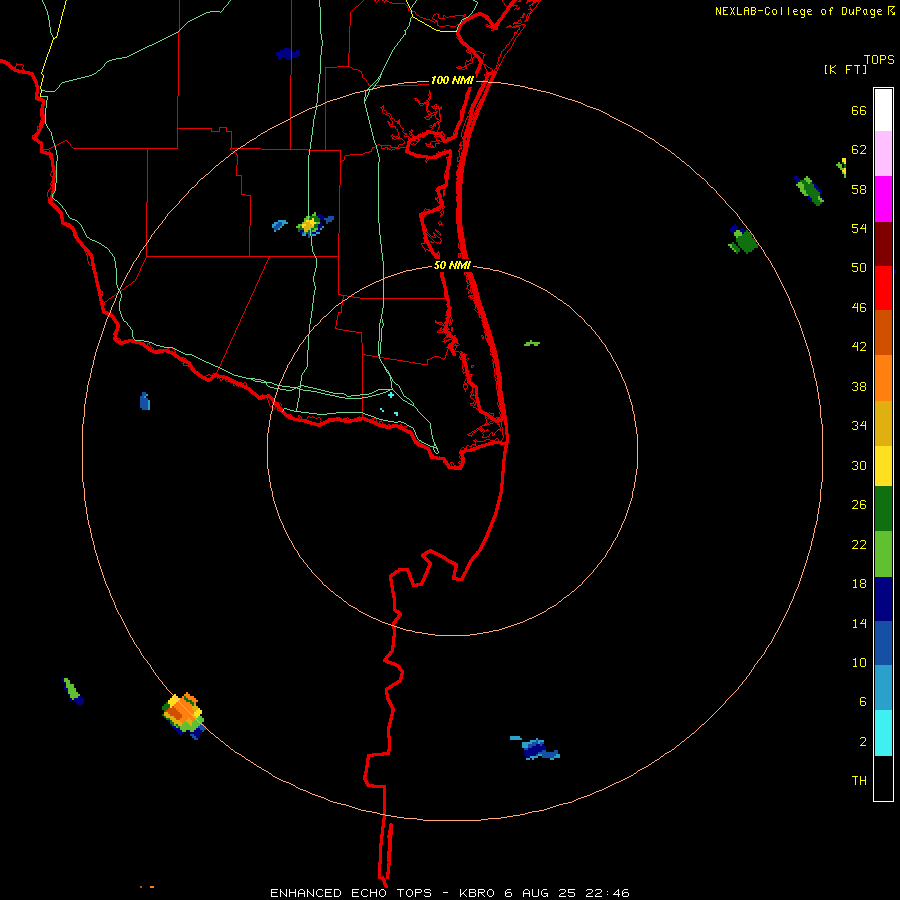Click the orange storm cell on 100 NMI ring
900x900 pixels.
click(x=184, y=715)
